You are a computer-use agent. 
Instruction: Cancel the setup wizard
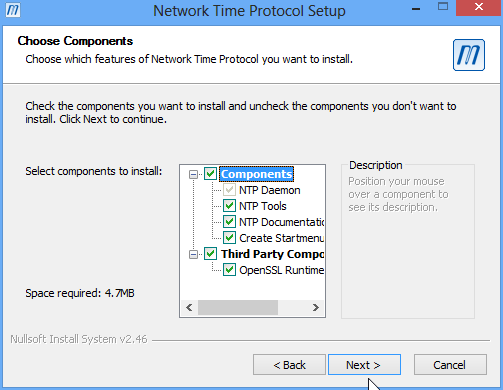point(450,365)
